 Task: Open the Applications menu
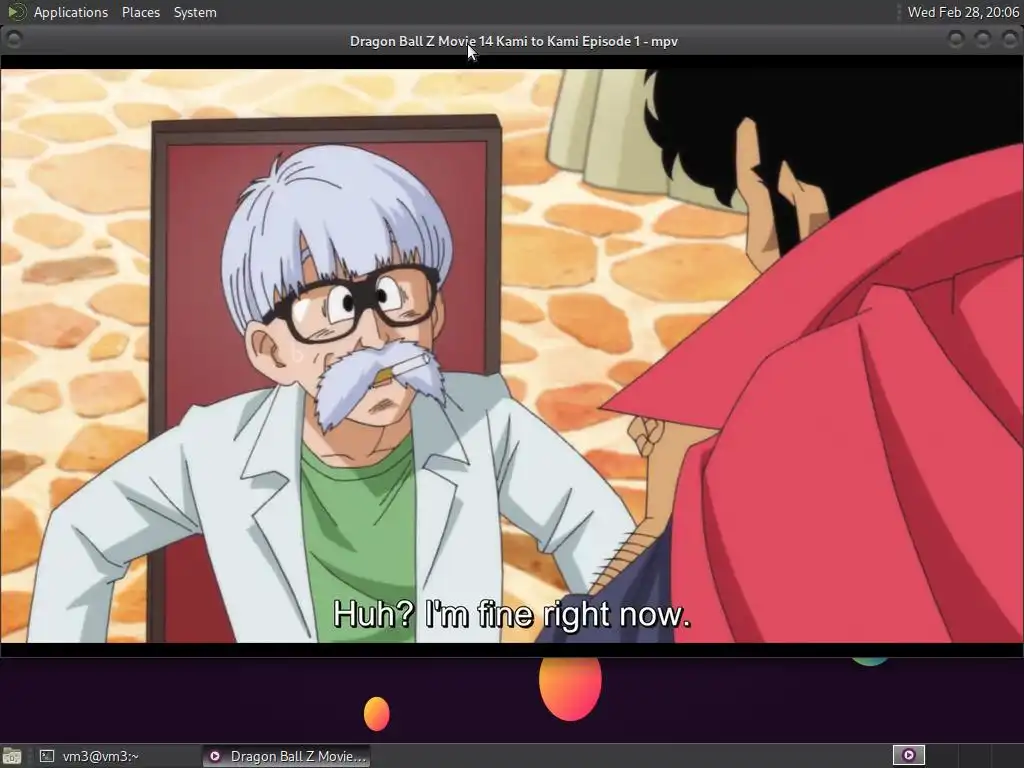click(71, 12)
